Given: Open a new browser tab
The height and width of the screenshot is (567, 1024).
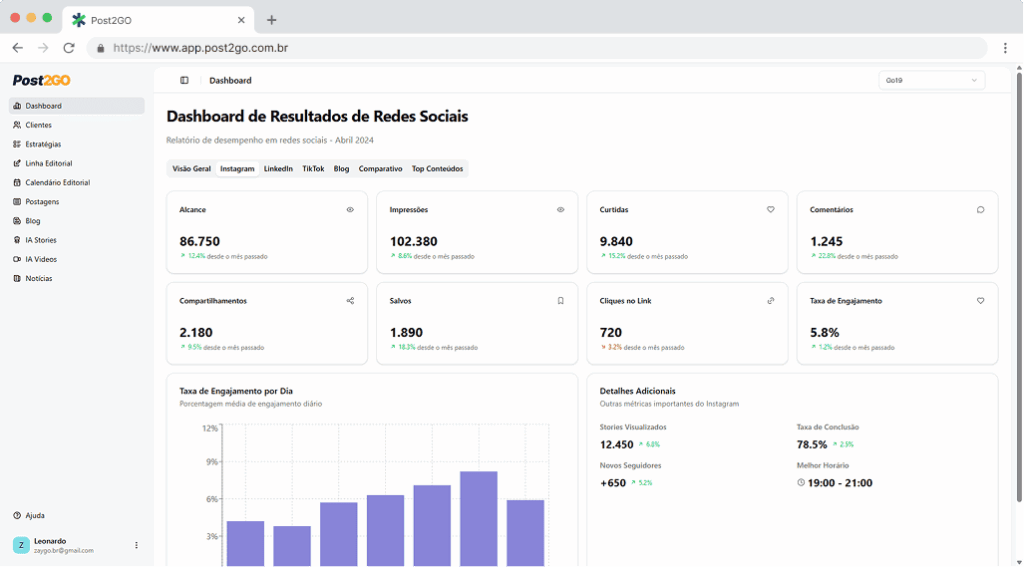Looking at the screenshot, I should 272,20.
